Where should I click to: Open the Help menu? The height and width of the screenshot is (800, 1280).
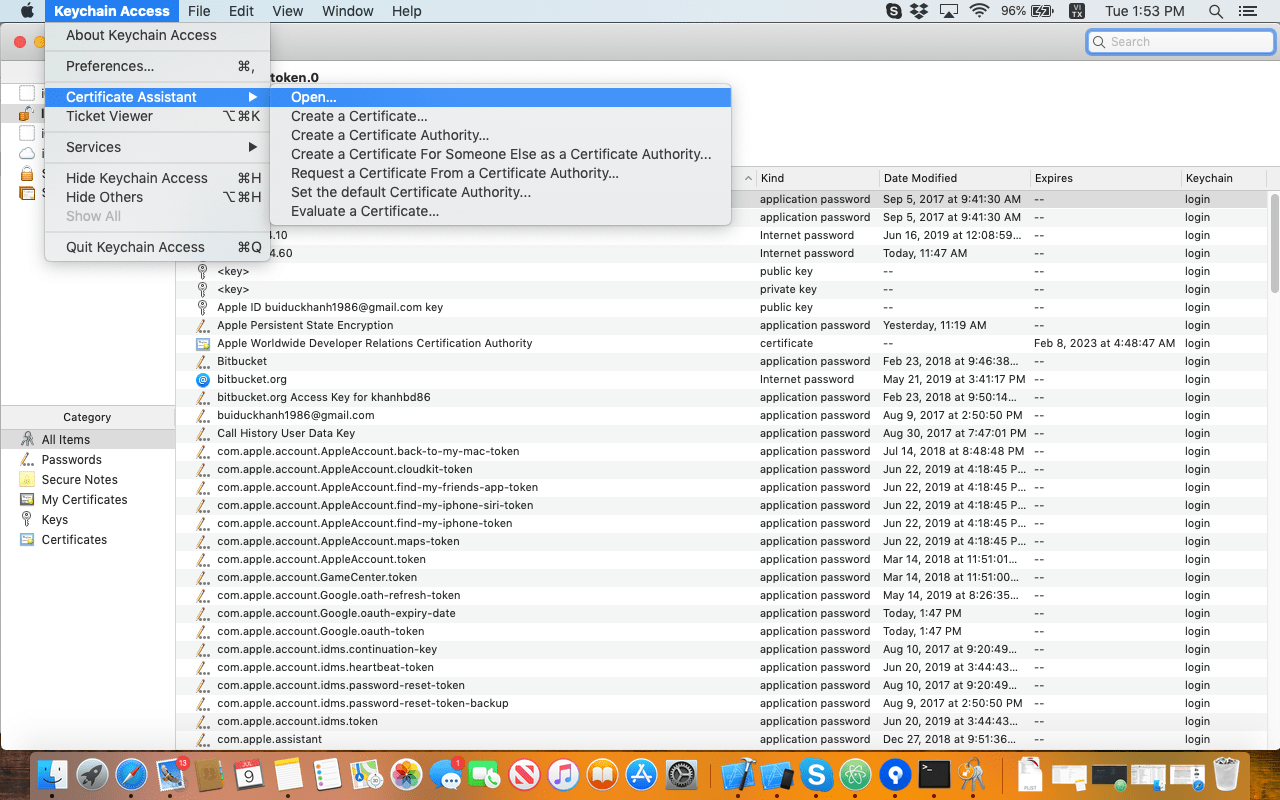tap(407, 11)
